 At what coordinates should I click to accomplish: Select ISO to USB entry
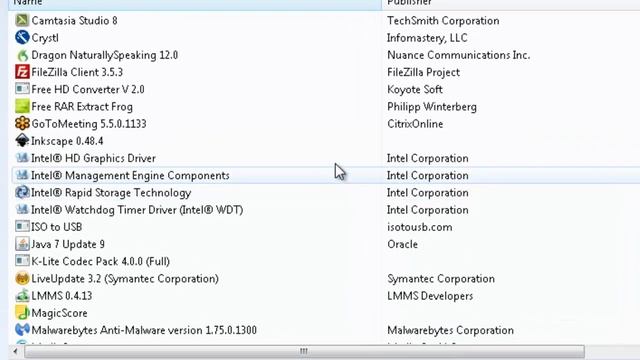click(57, 227)
